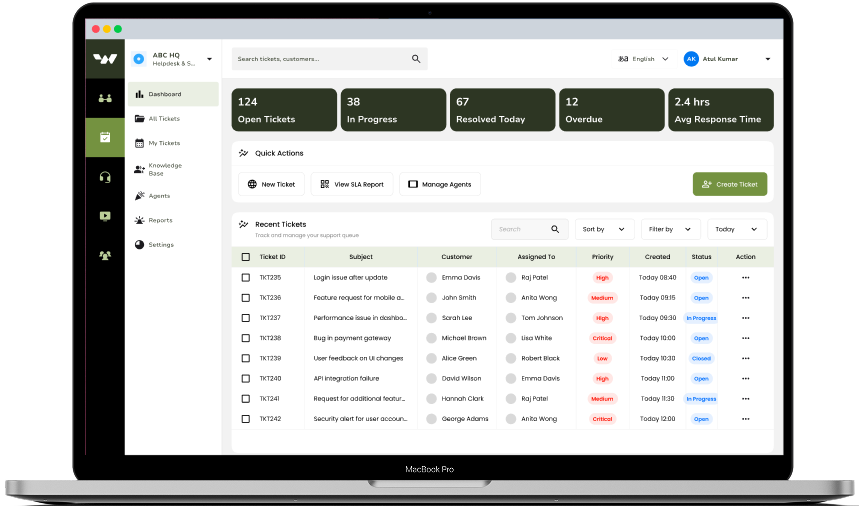Open Agents in the side menu
This screenshot has height=507, width=859.
(x=173, y=196)
